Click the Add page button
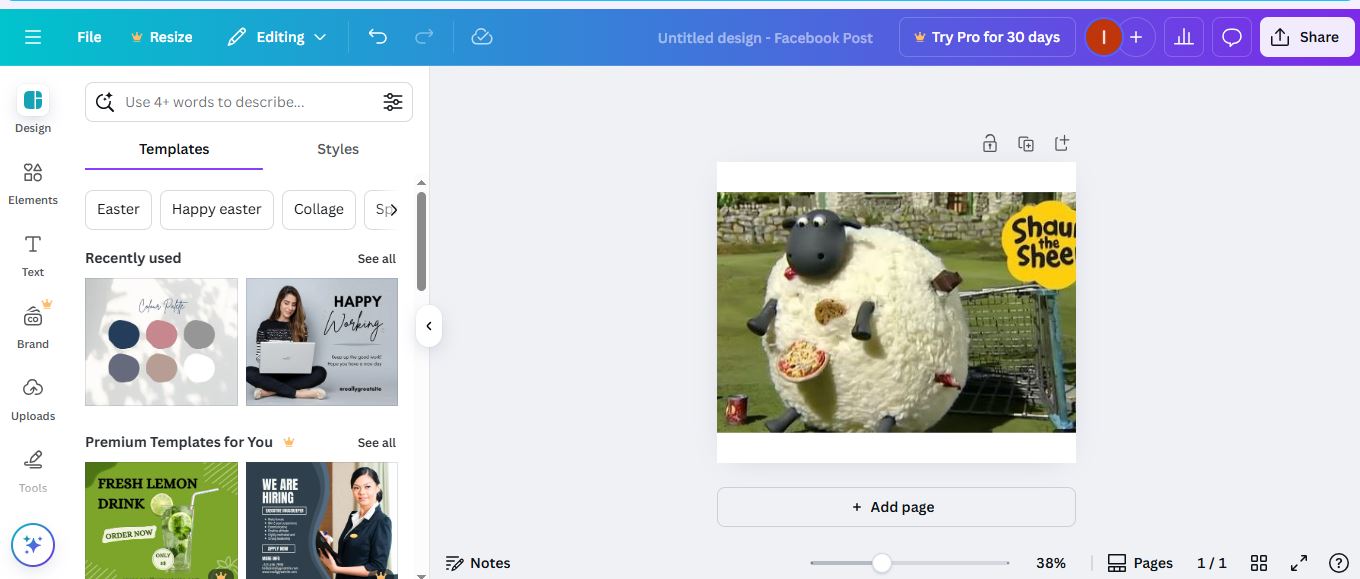 click(x=896, y=507)
